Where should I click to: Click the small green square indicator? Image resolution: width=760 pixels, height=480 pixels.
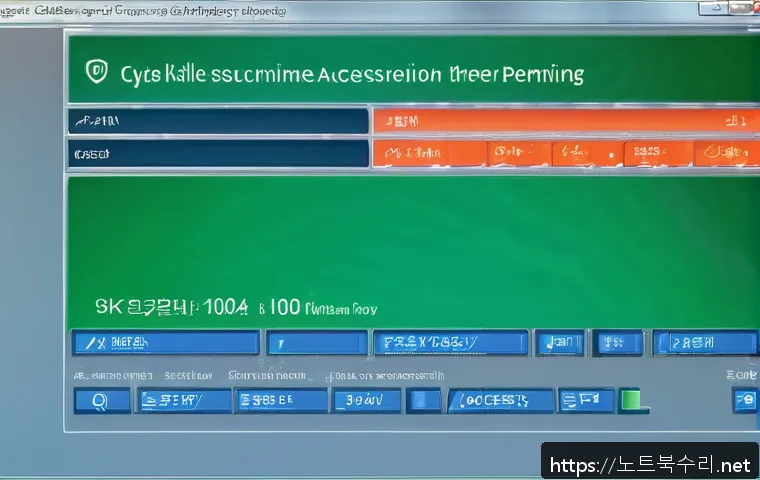click(630, 401)
